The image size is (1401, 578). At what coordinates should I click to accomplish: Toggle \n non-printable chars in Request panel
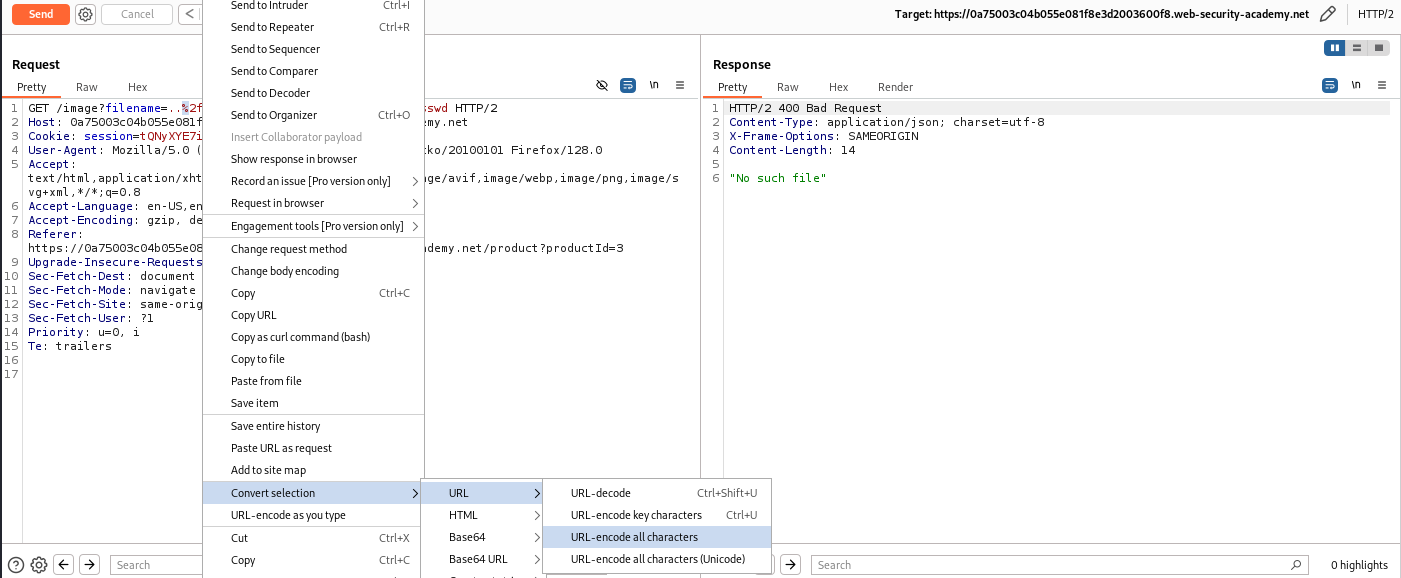point(654,86)
